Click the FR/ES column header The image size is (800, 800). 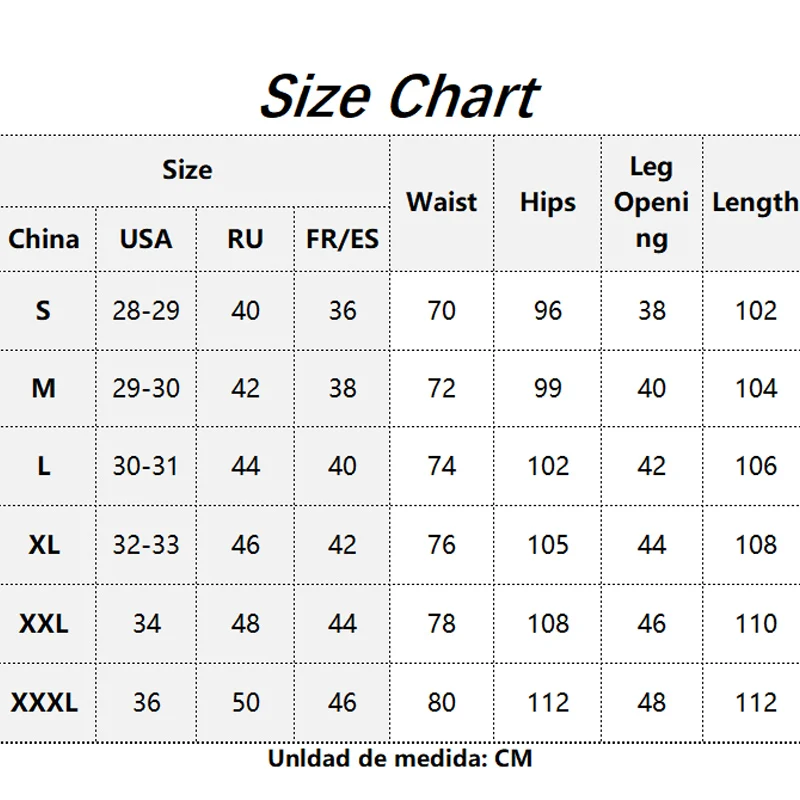(x=342, y=239)
